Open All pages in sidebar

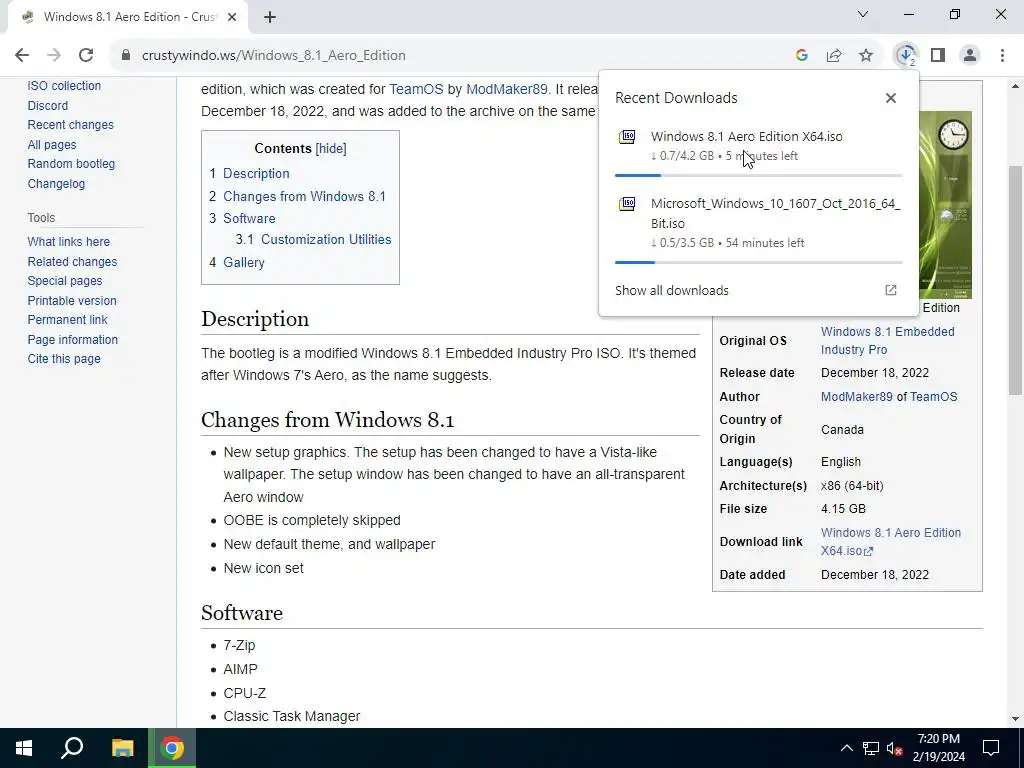click(52, 145)
